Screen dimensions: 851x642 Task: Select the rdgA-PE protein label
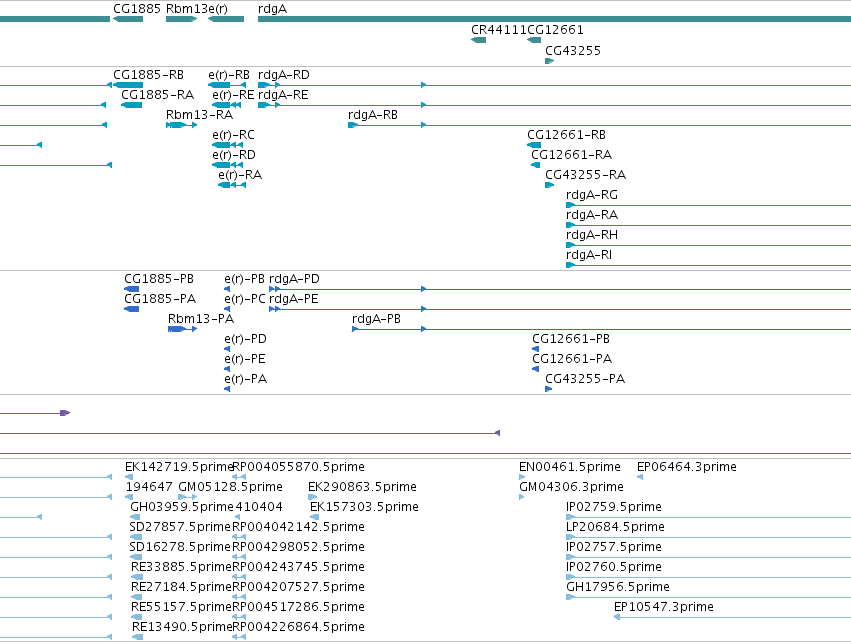294,298
